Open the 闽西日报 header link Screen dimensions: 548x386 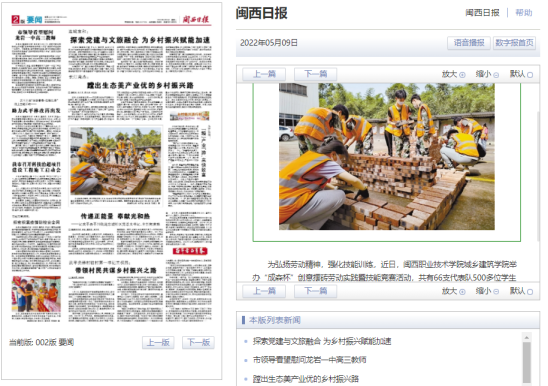coord(482,13)
